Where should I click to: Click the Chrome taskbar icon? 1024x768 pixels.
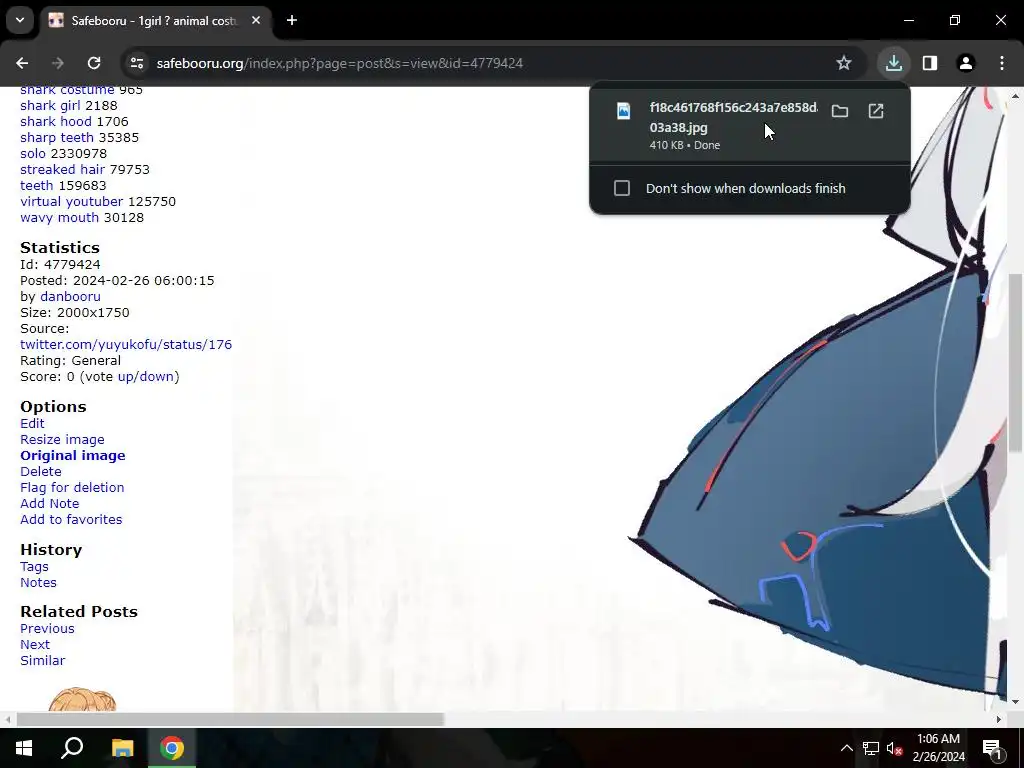172,748
